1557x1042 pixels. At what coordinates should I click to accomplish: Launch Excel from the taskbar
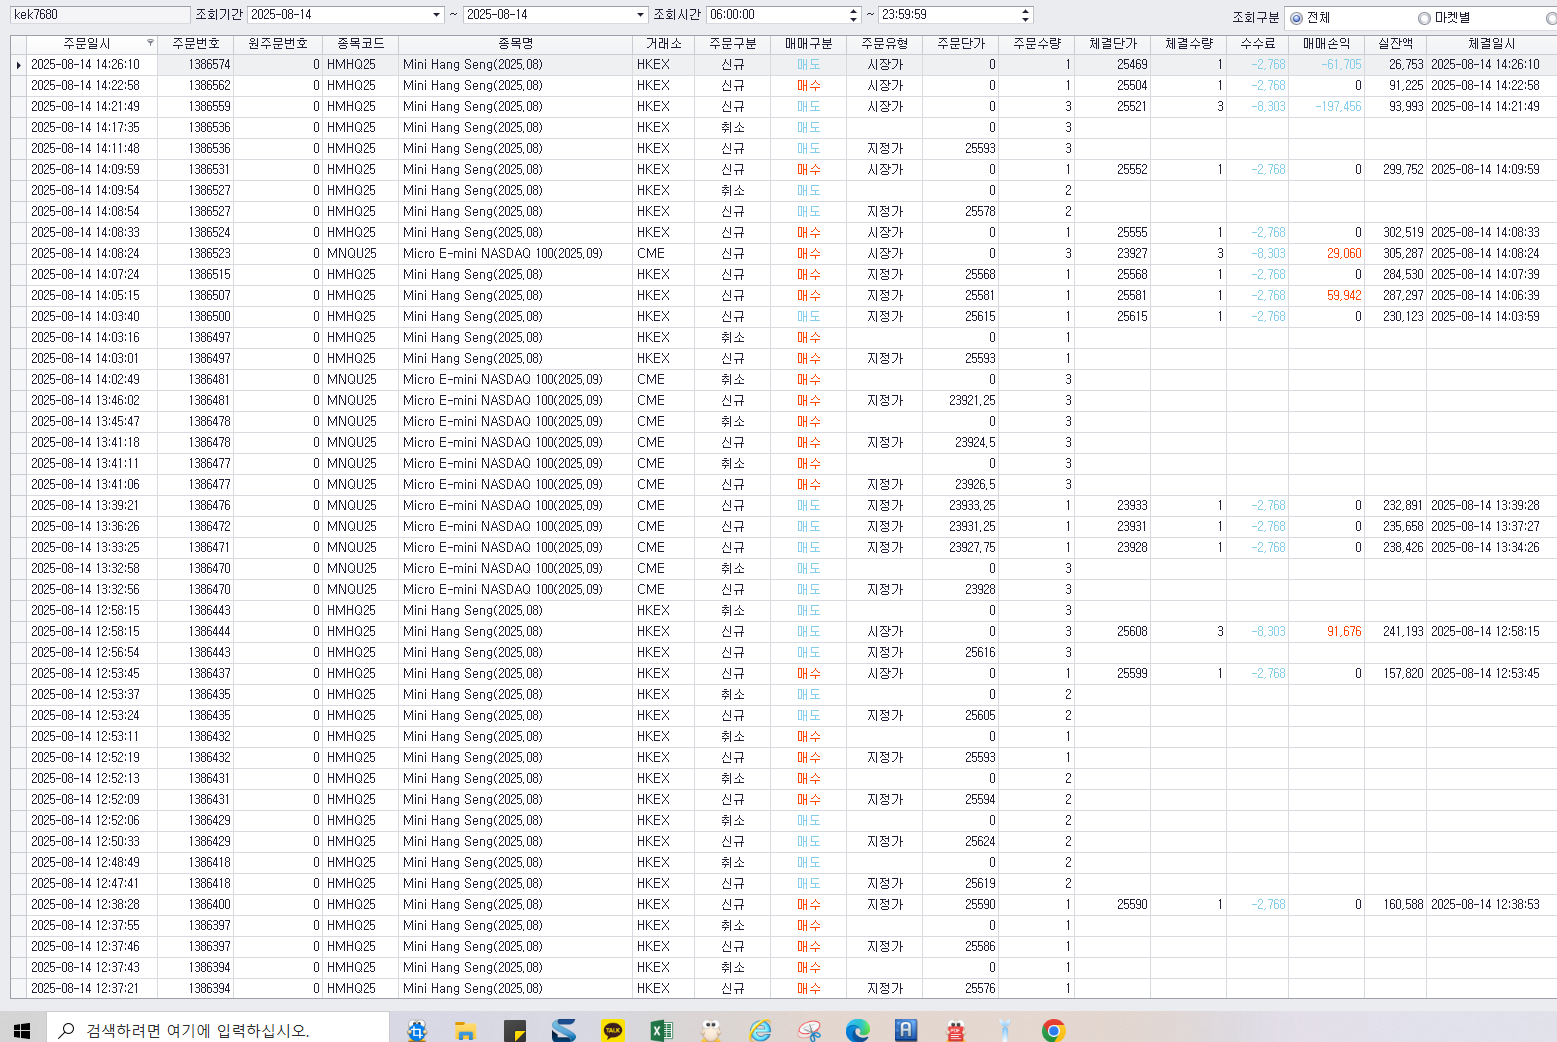661,1030
